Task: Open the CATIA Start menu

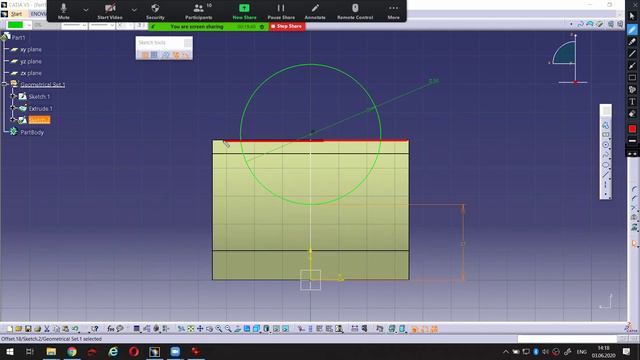Action: point(16,14)
